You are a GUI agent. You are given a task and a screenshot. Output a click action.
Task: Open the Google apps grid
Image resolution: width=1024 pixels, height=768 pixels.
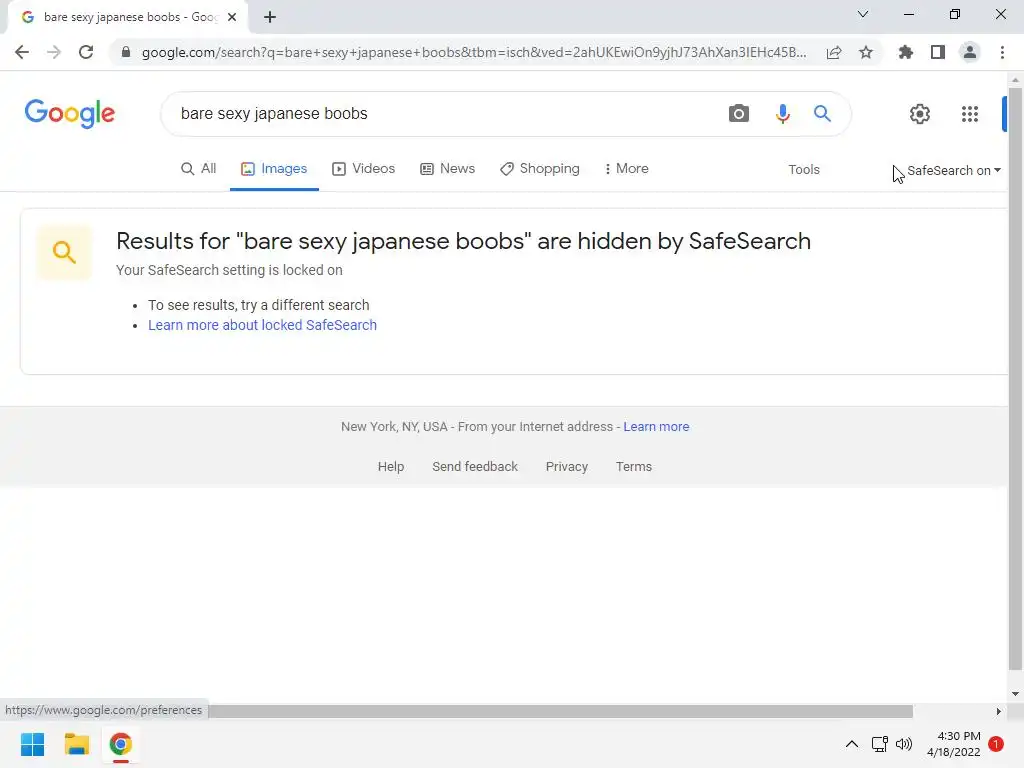click(970, 114)
